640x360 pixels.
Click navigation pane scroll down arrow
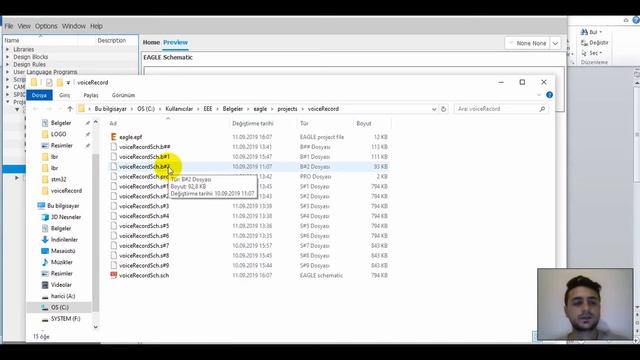coord(96,327)
